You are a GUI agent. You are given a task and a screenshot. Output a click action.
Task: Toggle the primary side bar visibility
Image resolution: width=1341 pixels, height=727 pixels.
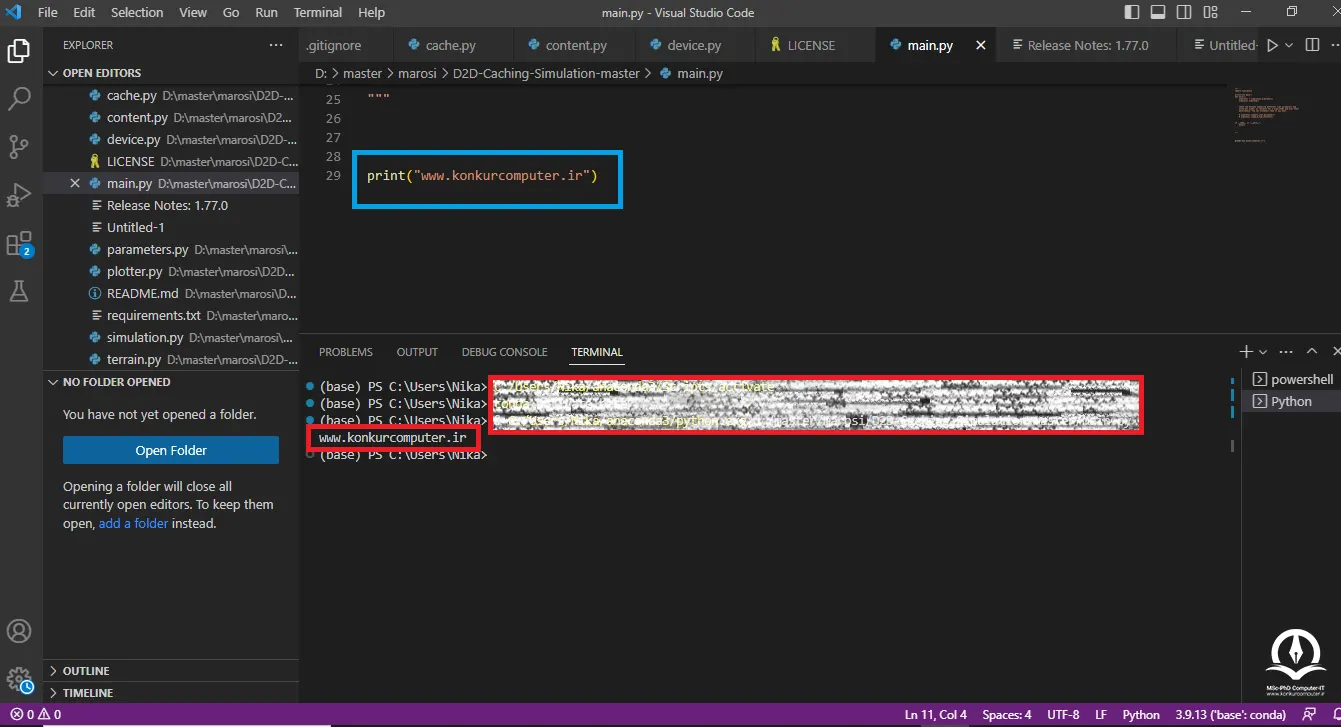tap(1132, 13)
